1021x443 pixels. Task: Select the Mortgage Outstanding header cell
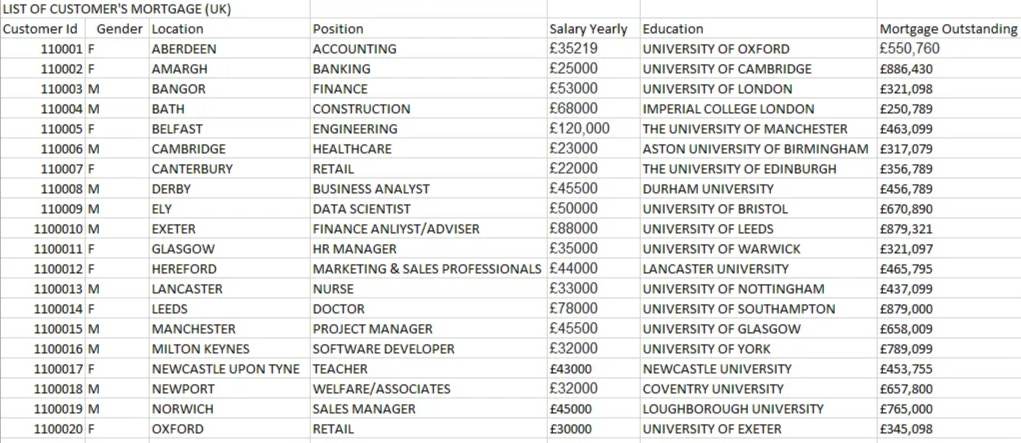(x=947, y=29)
